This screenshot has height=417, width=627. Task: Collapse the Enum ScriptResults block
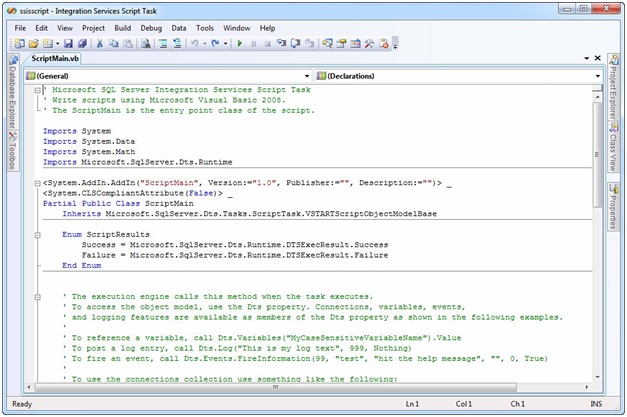click(x=38, y=233)
